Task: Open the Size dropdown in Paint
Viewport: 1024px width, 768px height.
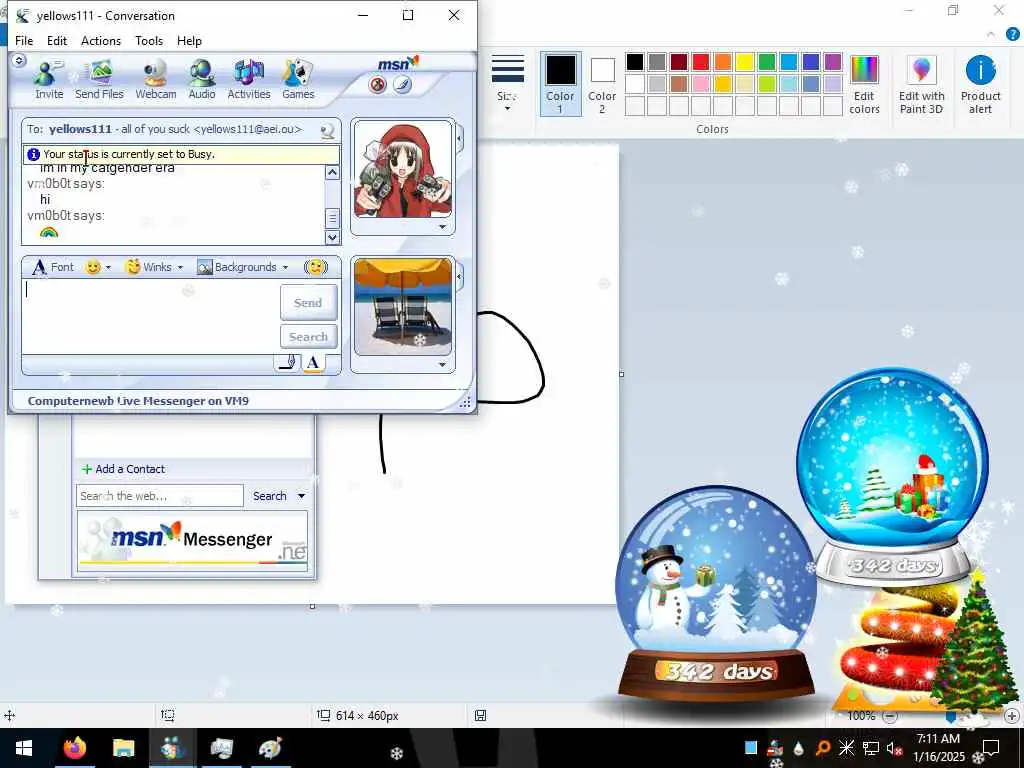Action: 507,82
